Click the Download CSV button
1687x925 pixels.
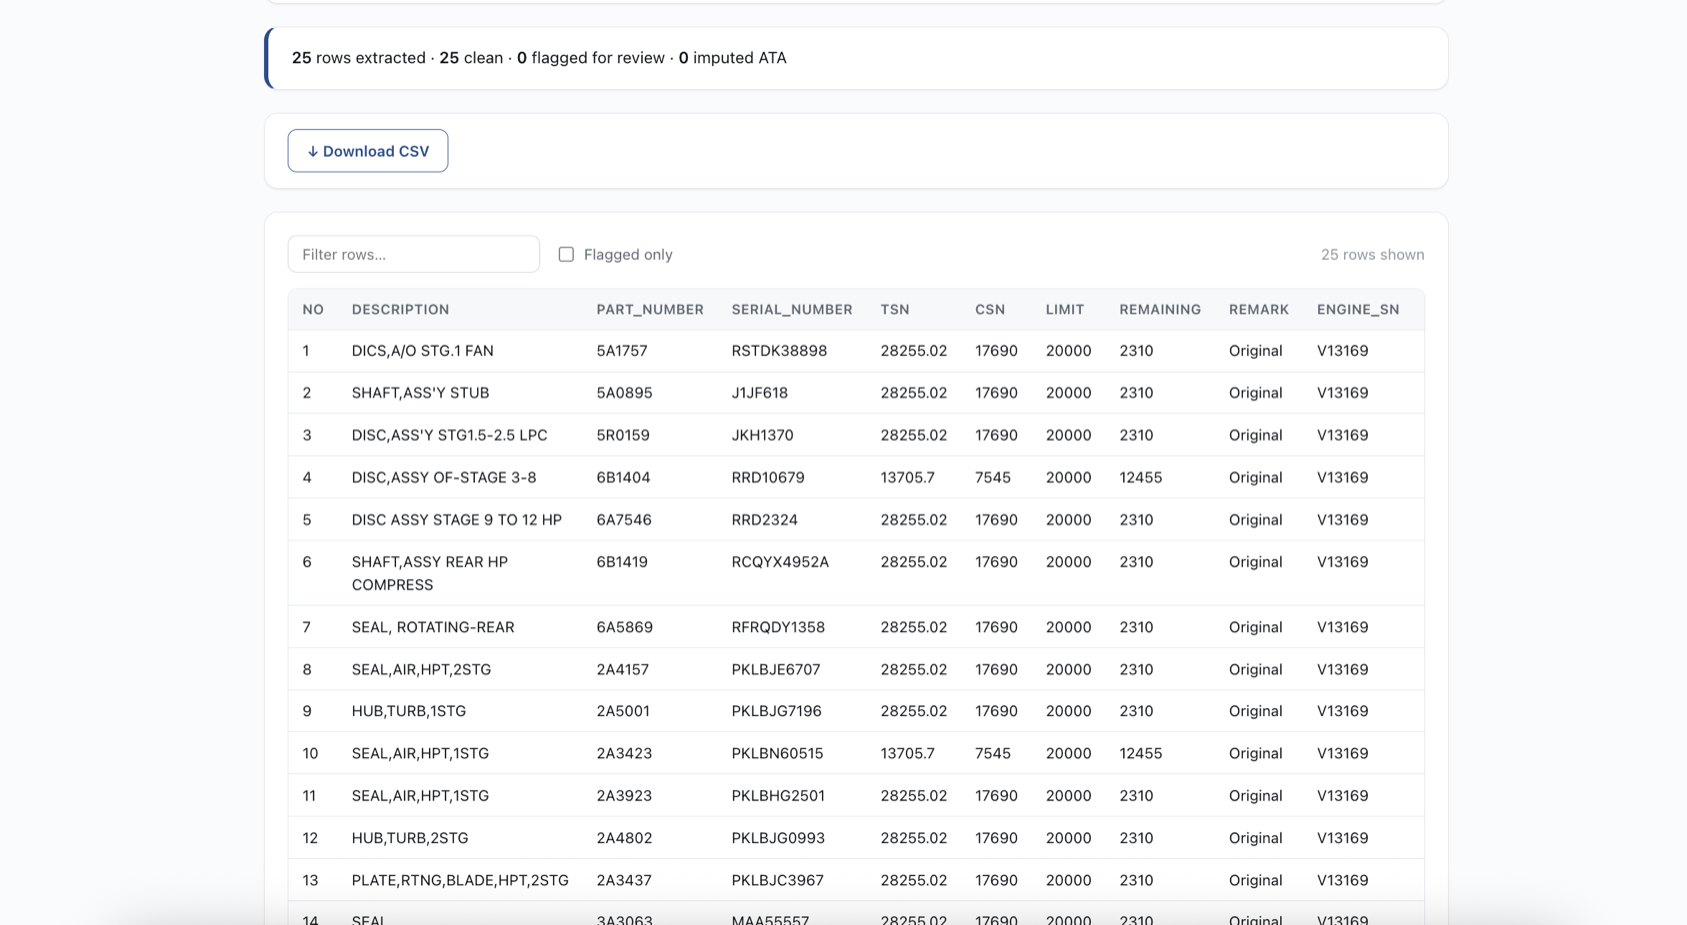click(367, 151)
